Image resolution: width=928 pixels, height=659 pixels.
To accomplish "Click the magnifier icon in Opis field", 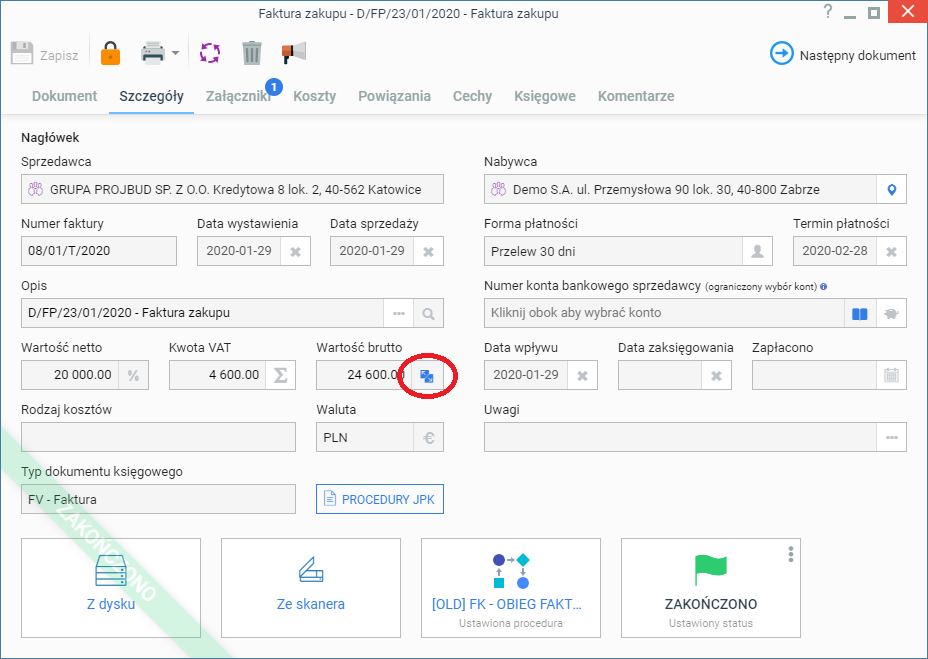I will 428,313.
